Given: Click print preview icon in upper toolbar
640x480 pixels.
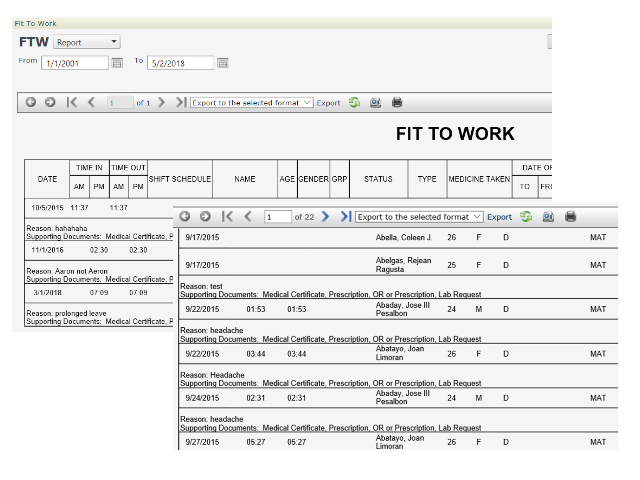Looking at the screenshot, I should [376, 102].
